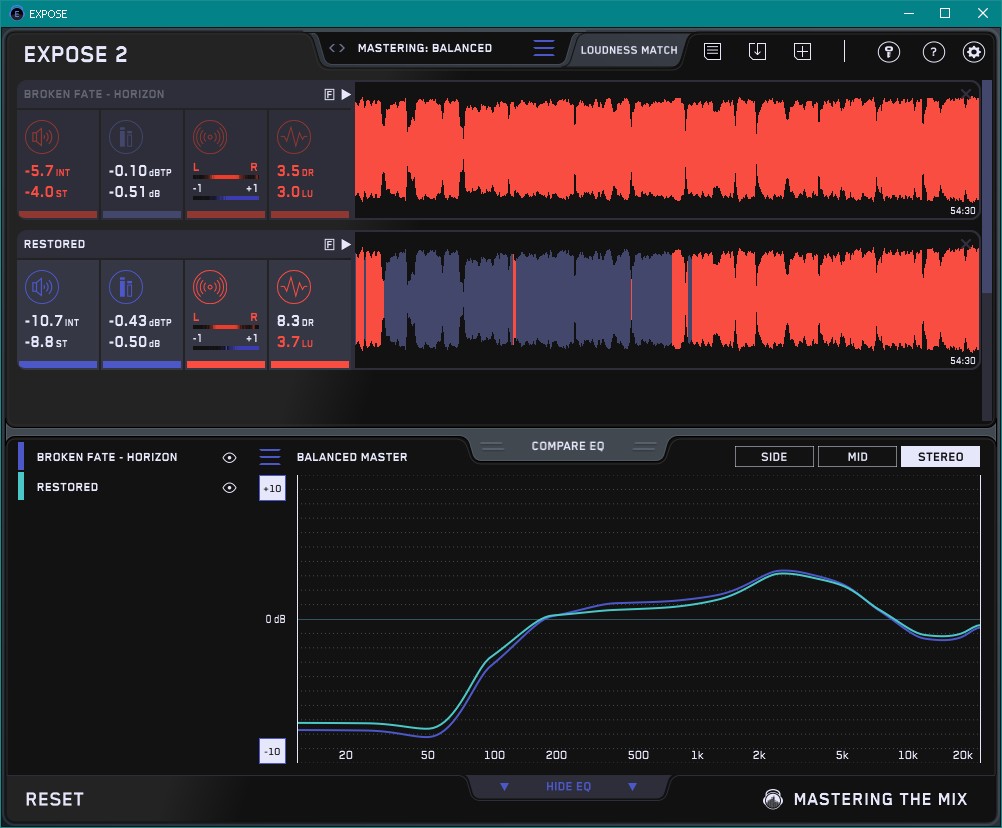Open the license key icon

[889, 52]
